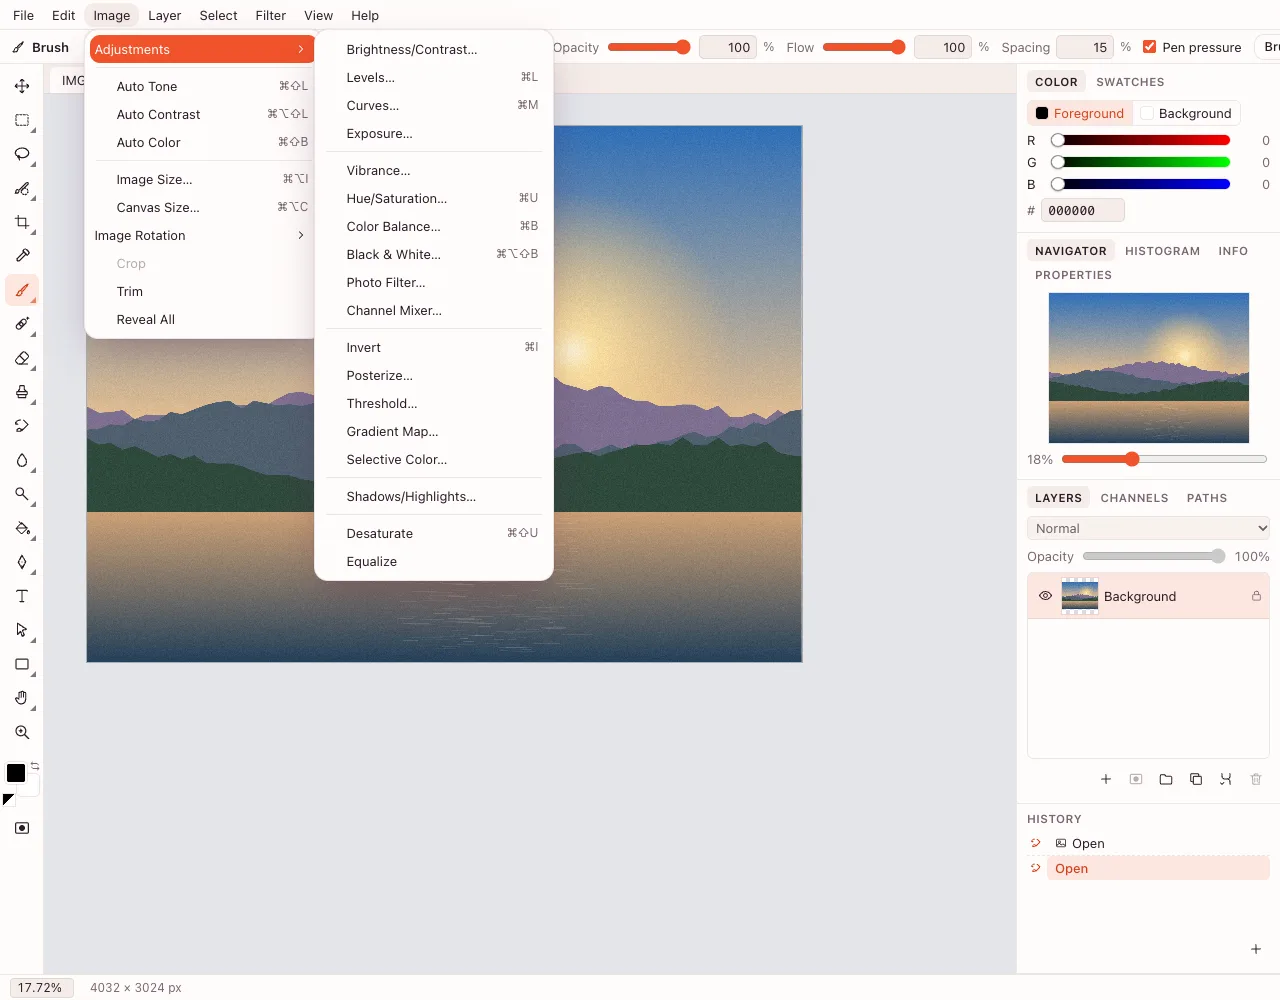Screen dimensions: 1280x1000
Task: Switch to the Swatches tab
Action: click(x=1130, y=82)
